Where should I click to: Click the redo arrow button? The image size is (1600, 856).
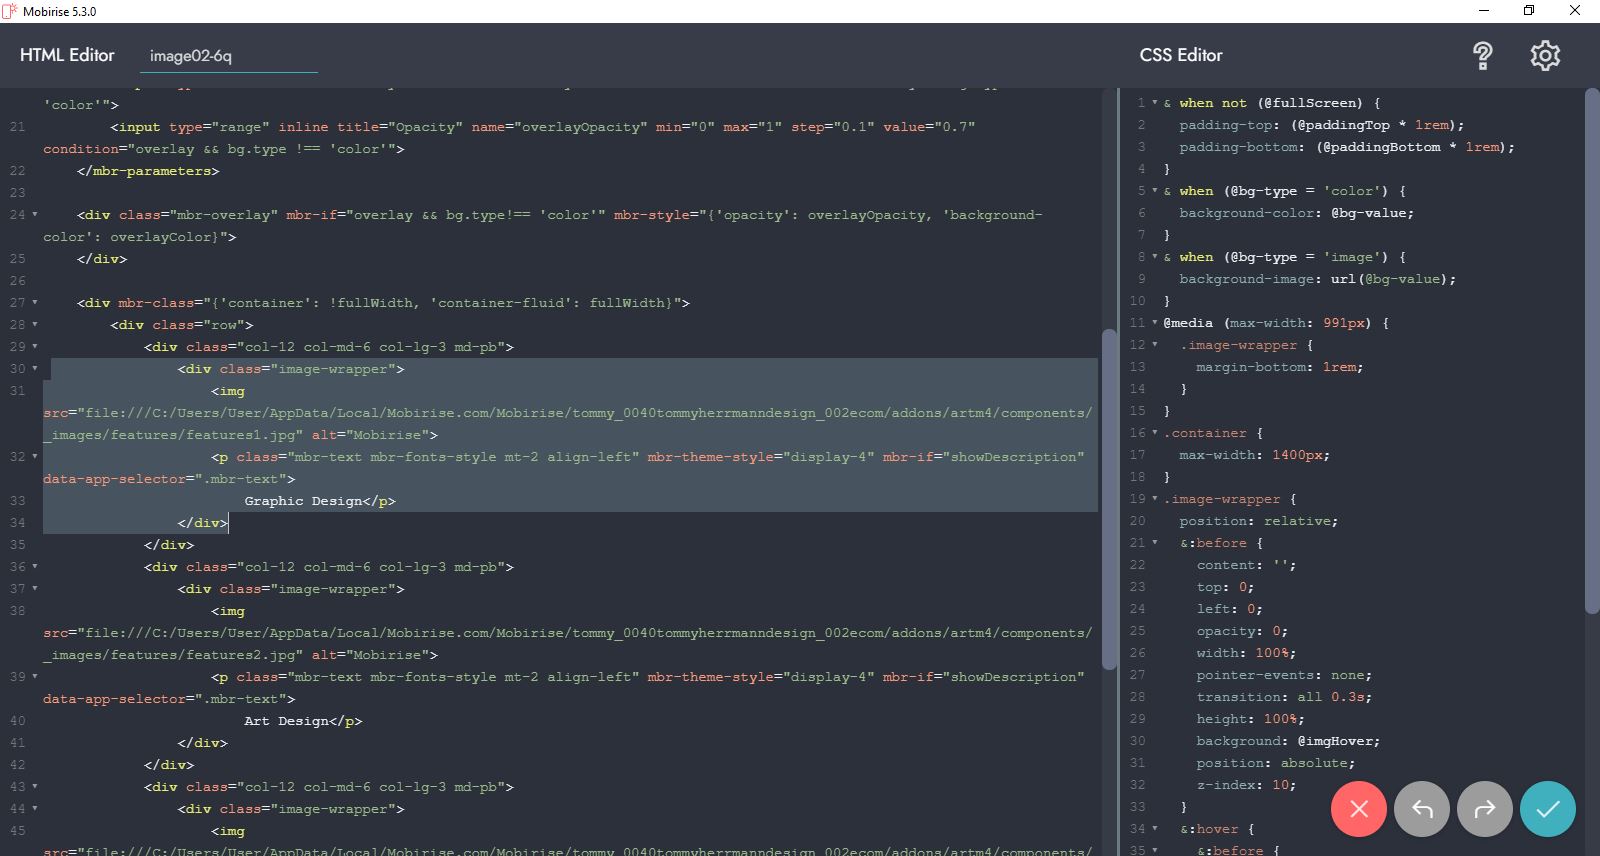[x=1485, y=809]
